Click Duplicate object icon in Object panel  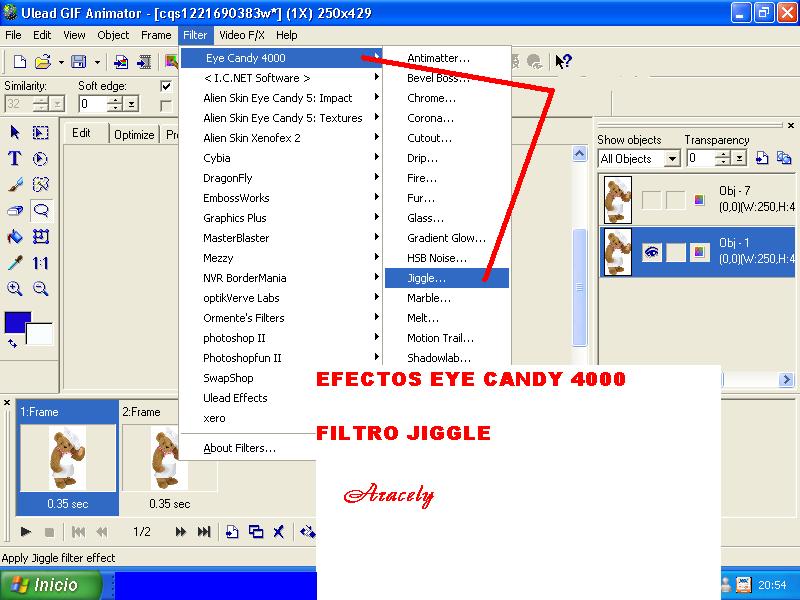pos(784,158)
